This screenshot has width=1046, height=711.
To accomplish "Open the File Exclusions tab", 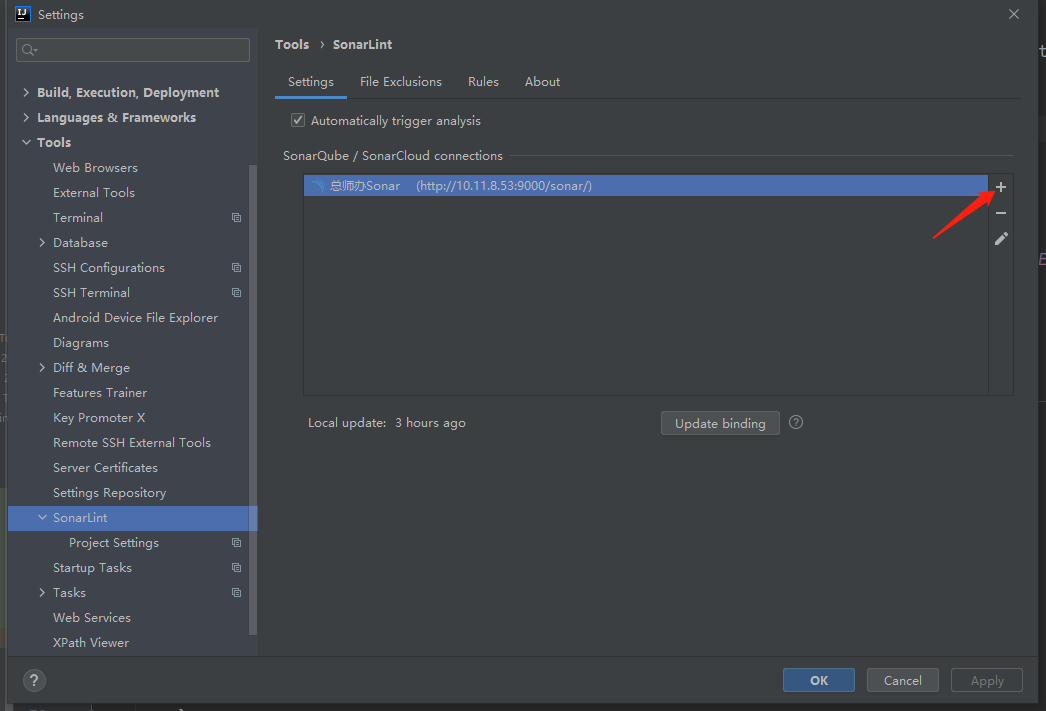I will 400,82.
